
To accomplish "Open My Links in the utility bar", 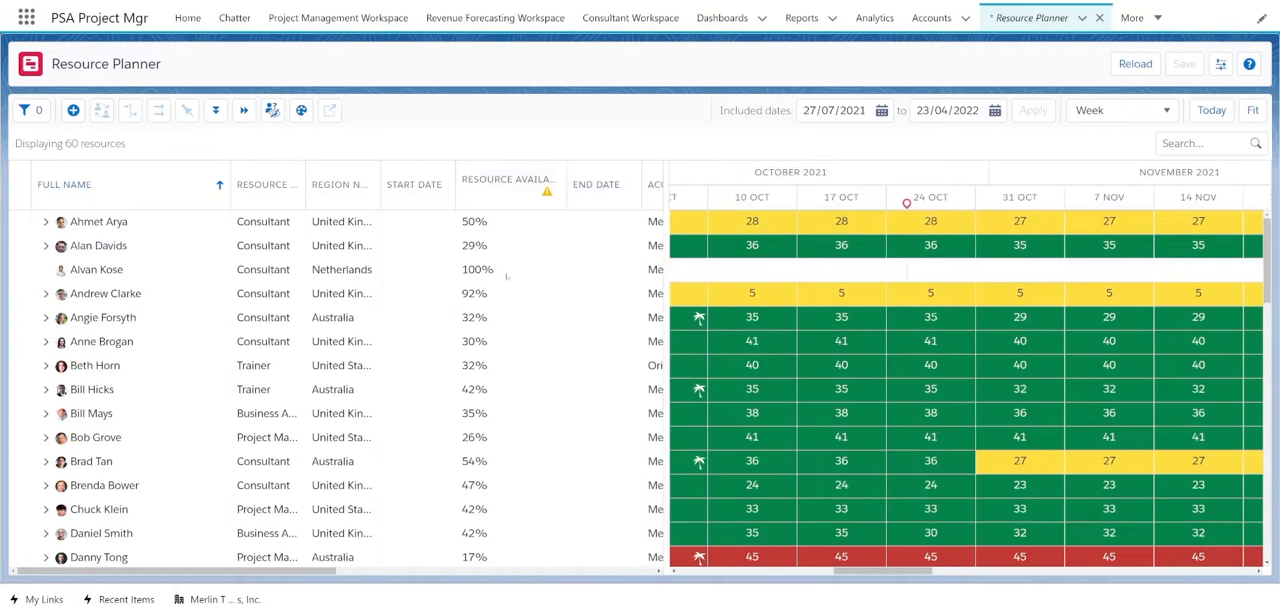I will click(x=36, y=599).
